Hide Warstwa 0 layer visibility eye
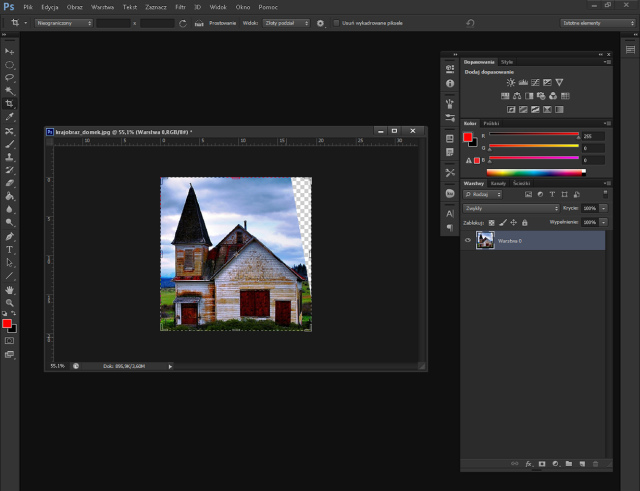The image size is (640, 491). [468, 240]
